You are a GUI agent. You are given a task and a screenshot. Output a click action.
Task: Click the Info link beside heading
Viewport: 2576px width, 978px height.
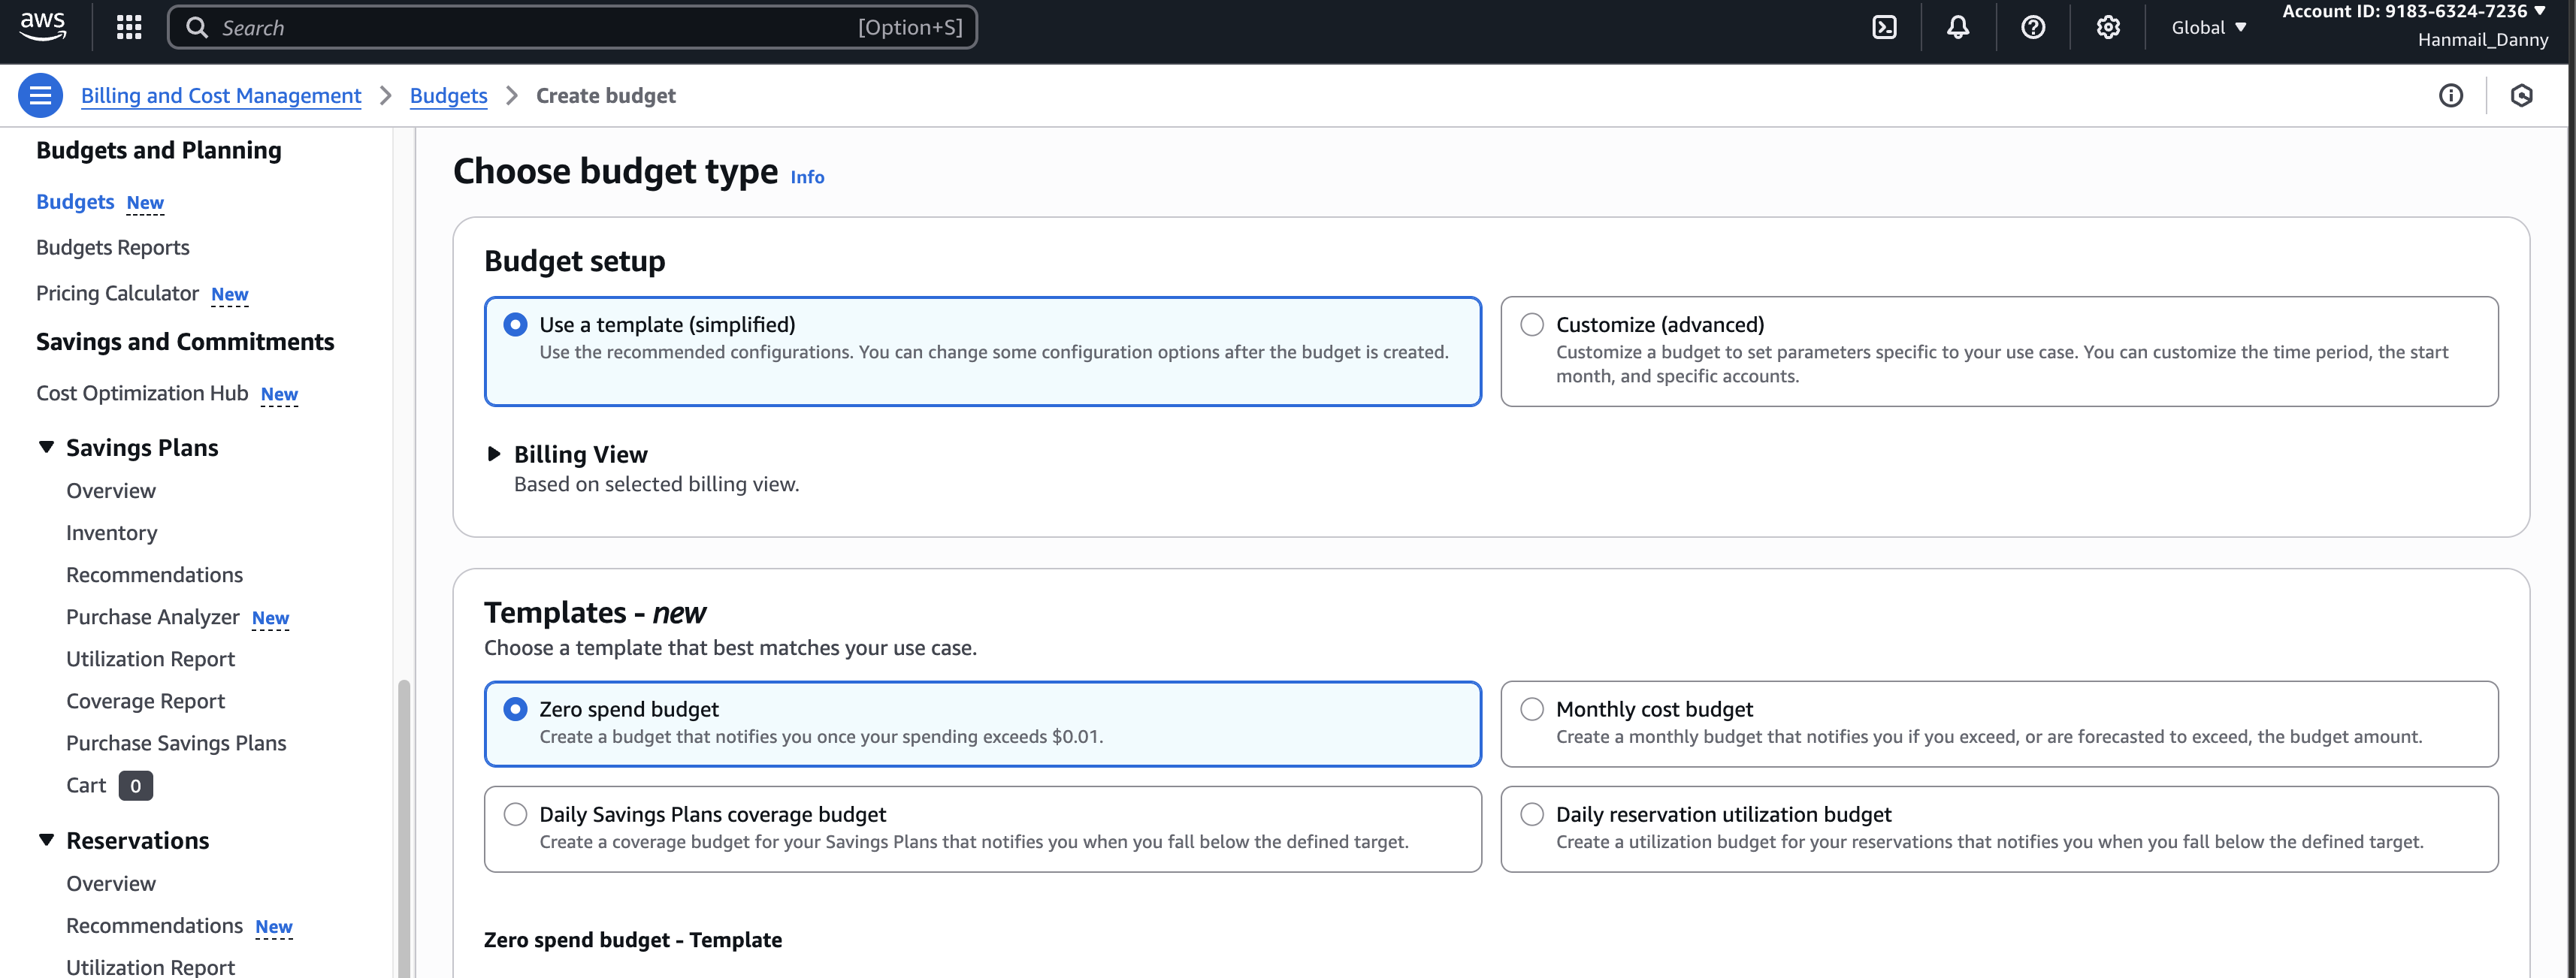pyautogui.click(x=807, y=177)
